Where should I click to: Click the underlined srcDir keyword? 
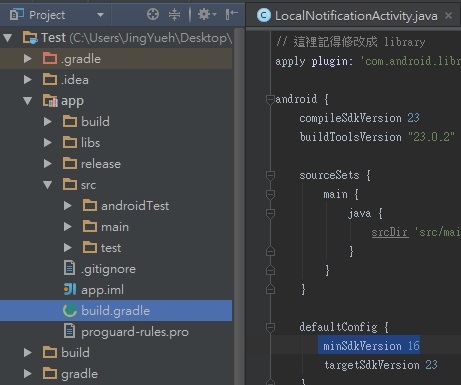point(390,232)
